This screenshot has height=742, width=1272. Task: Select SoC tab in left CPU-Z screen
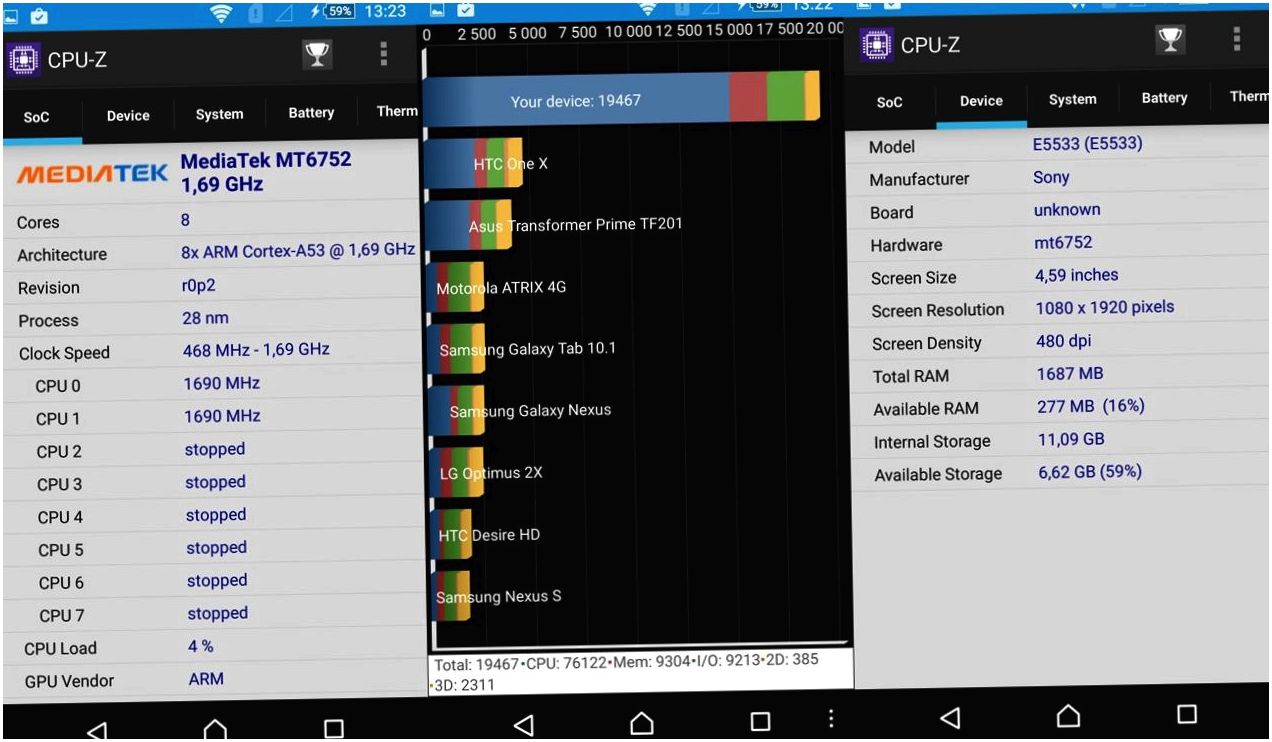pos(37,117)
